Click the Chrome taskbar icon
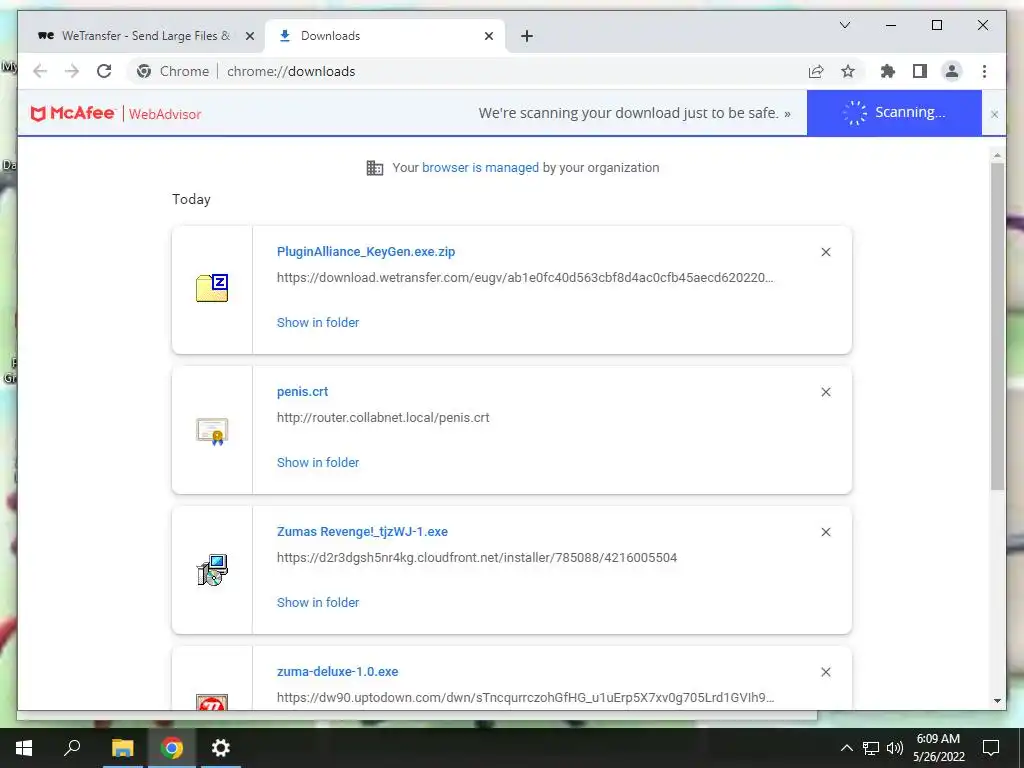This screenshot has width=1024, height=768. (x=172, y=748)
